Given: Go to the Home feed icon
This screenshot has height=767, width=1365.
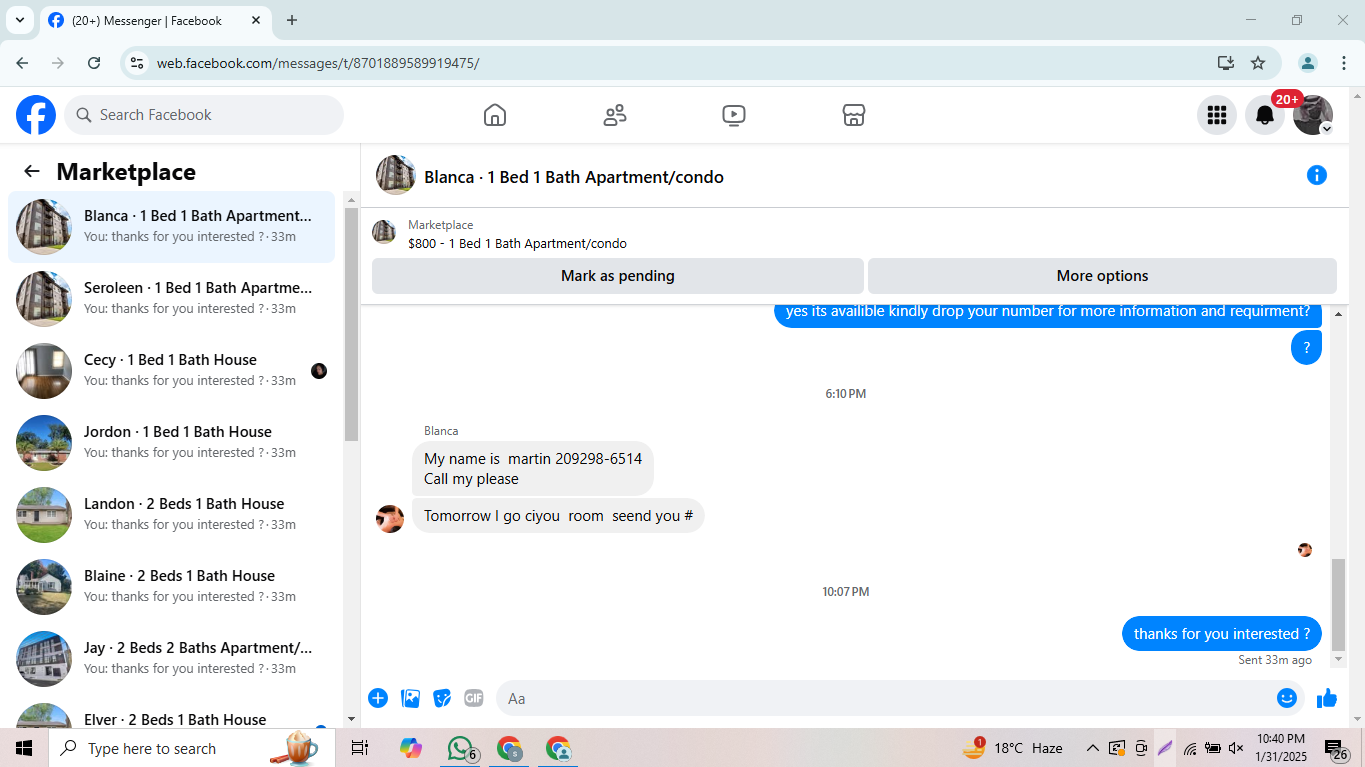Looking at the screenshot, I should pos(495,115).
